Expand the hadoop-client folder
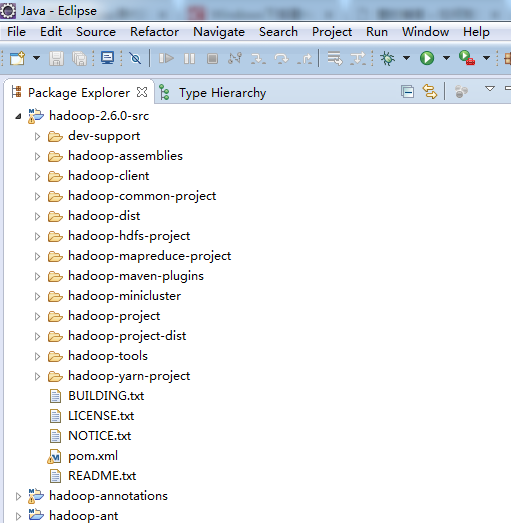Viewport: 511px width, 523px height. click(x=37, y=176)
